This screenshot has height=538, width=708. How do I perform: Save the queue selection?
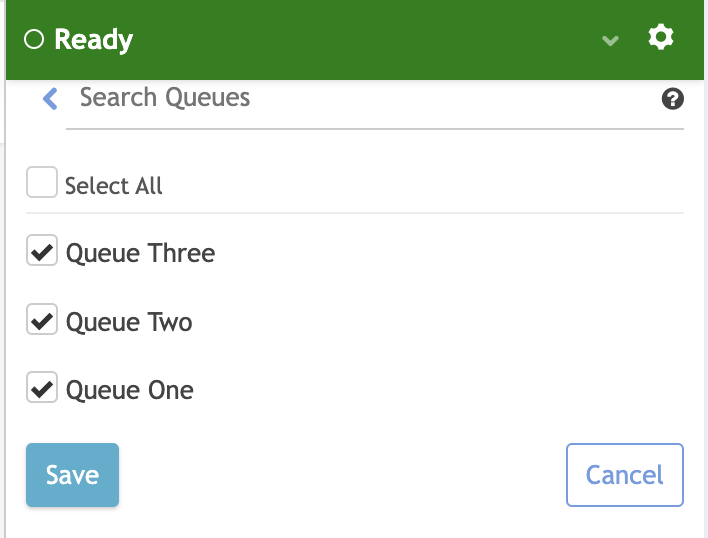72,475
